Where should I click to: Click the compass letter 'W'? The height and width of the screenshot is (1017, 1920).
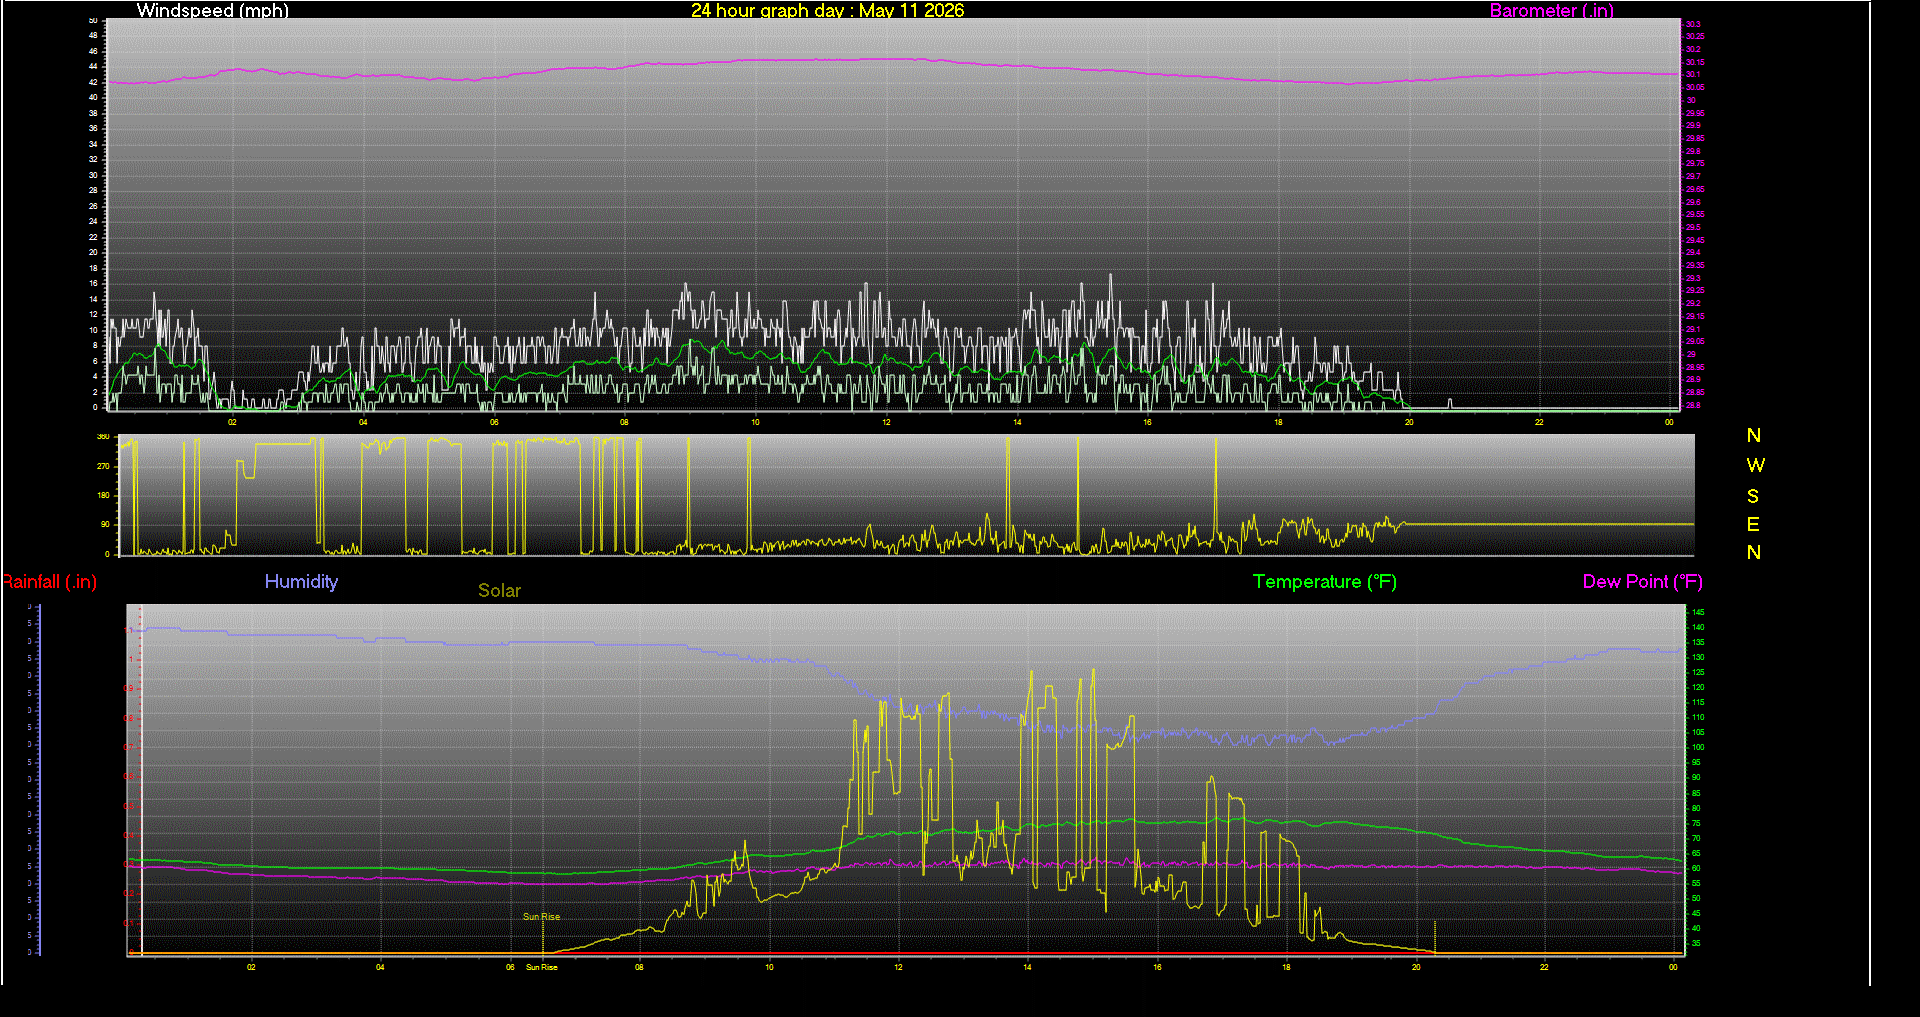point(1755,465)
